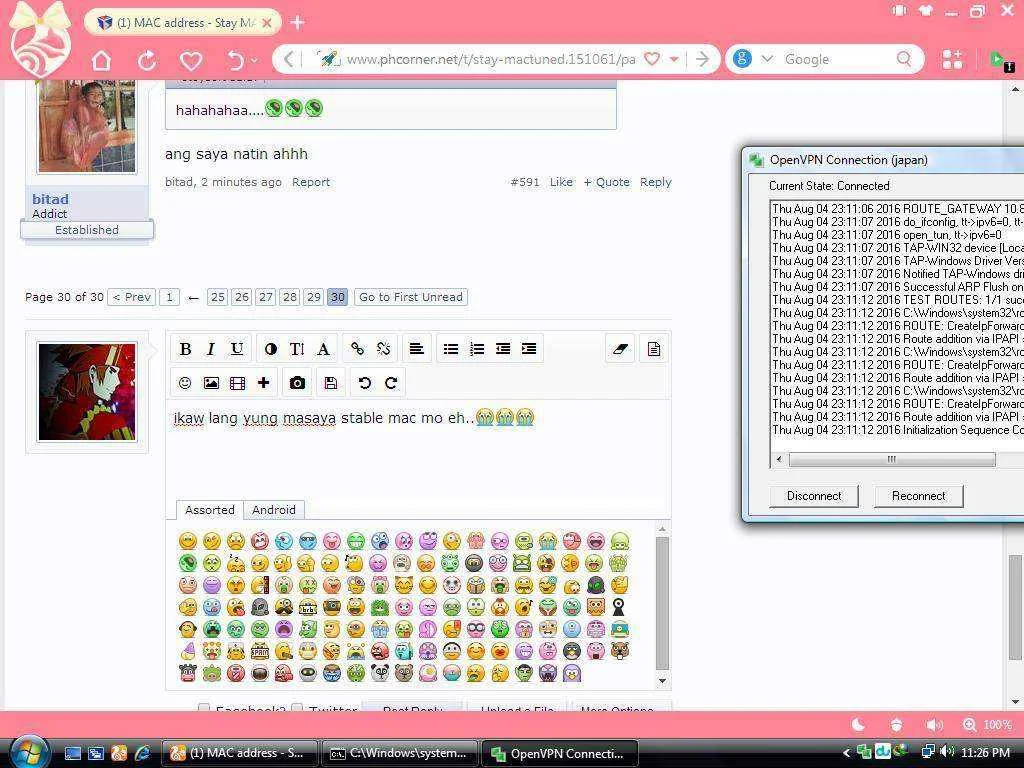Toggle the smilies panel with smiley icon
Screen dimensions: 1024x768
click(185, 383)
